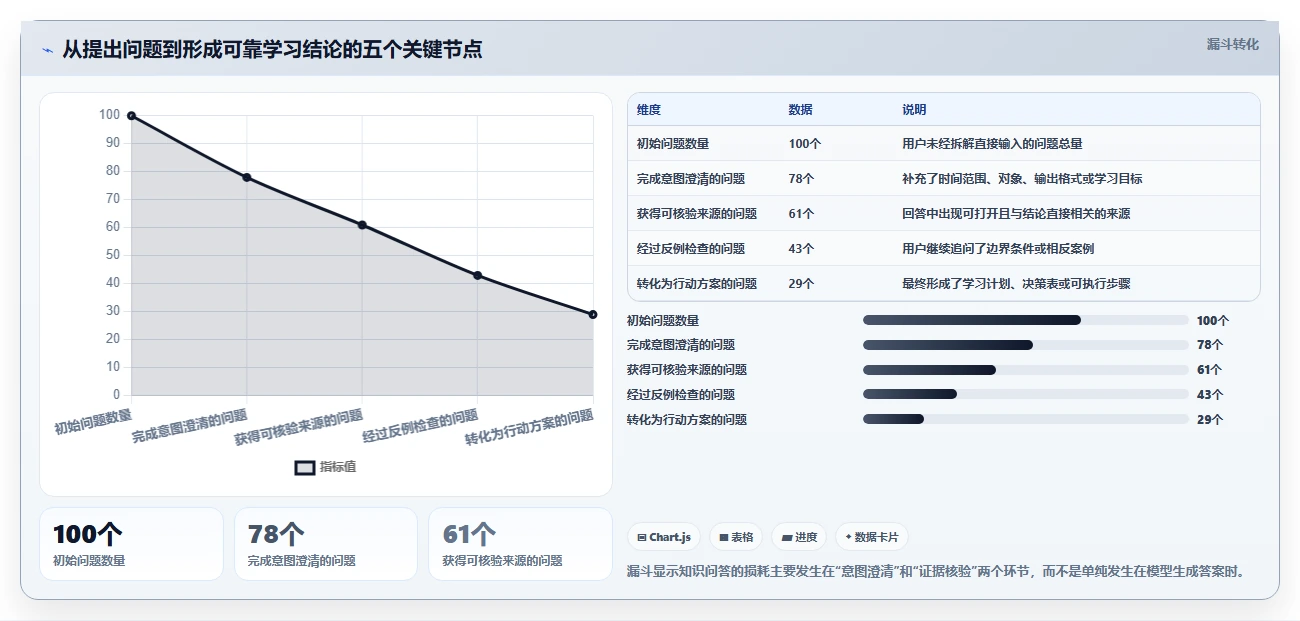Image resolution: width=1300 pixels, height=621 pixels.
Task: Click the 完成意图澄清的问题 progress bar
Action: coord(1025,345)
